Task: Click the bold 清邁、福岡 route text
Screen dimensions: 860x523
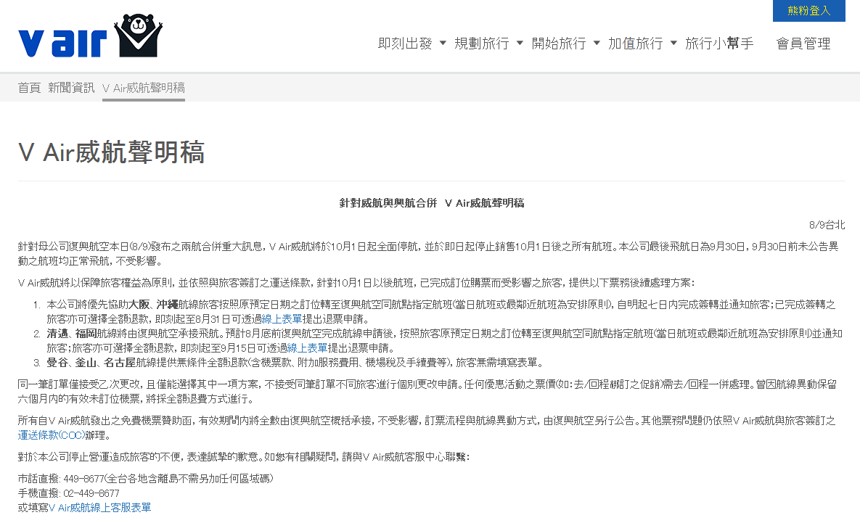Action: coord(71,333)
